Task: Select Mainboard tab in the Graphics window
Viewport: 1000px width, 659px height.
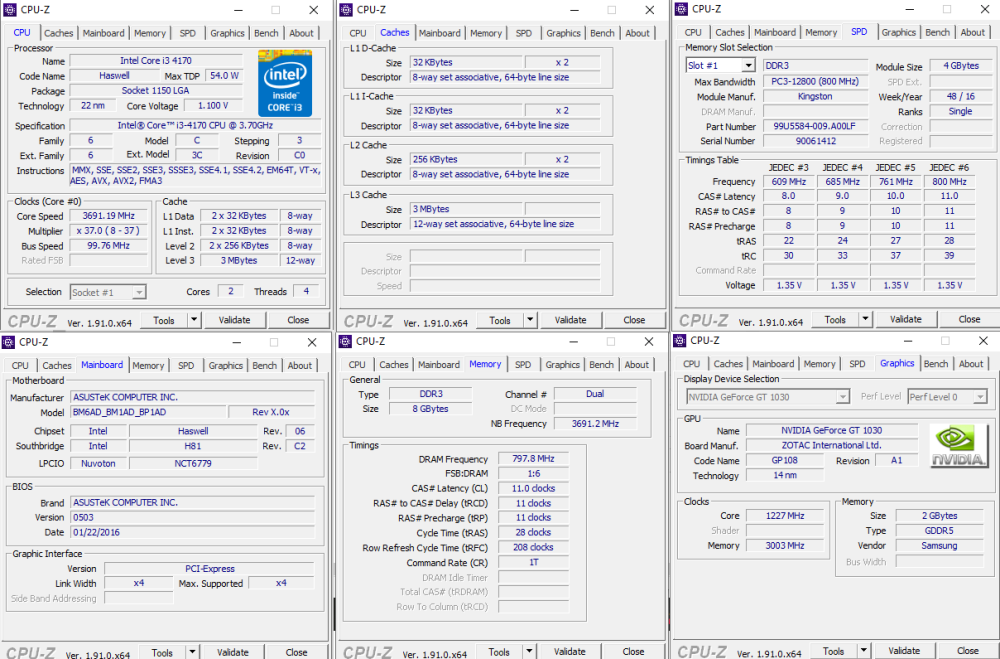Action: pyautogui.click(x=773, y=364)
